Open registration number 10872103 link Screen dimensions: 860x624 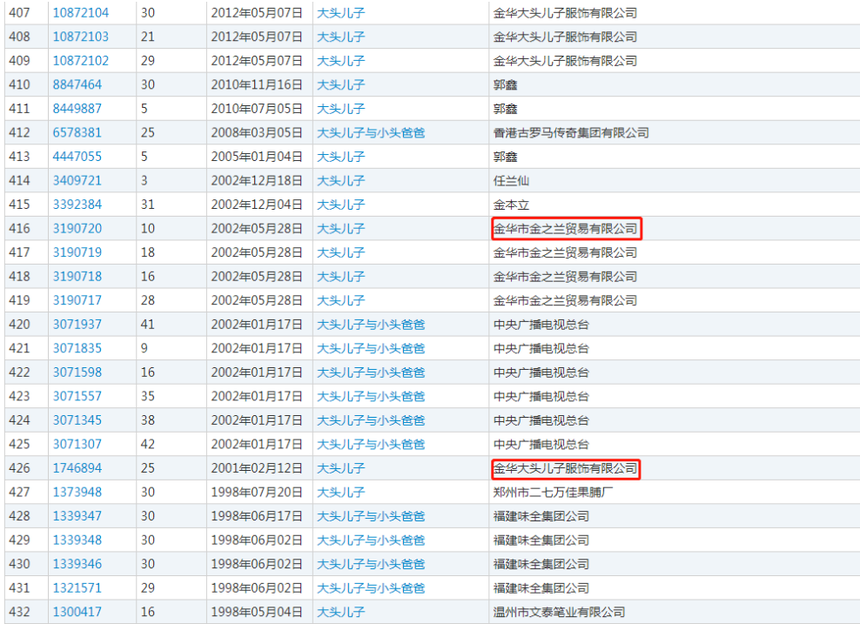pos(81,37)
